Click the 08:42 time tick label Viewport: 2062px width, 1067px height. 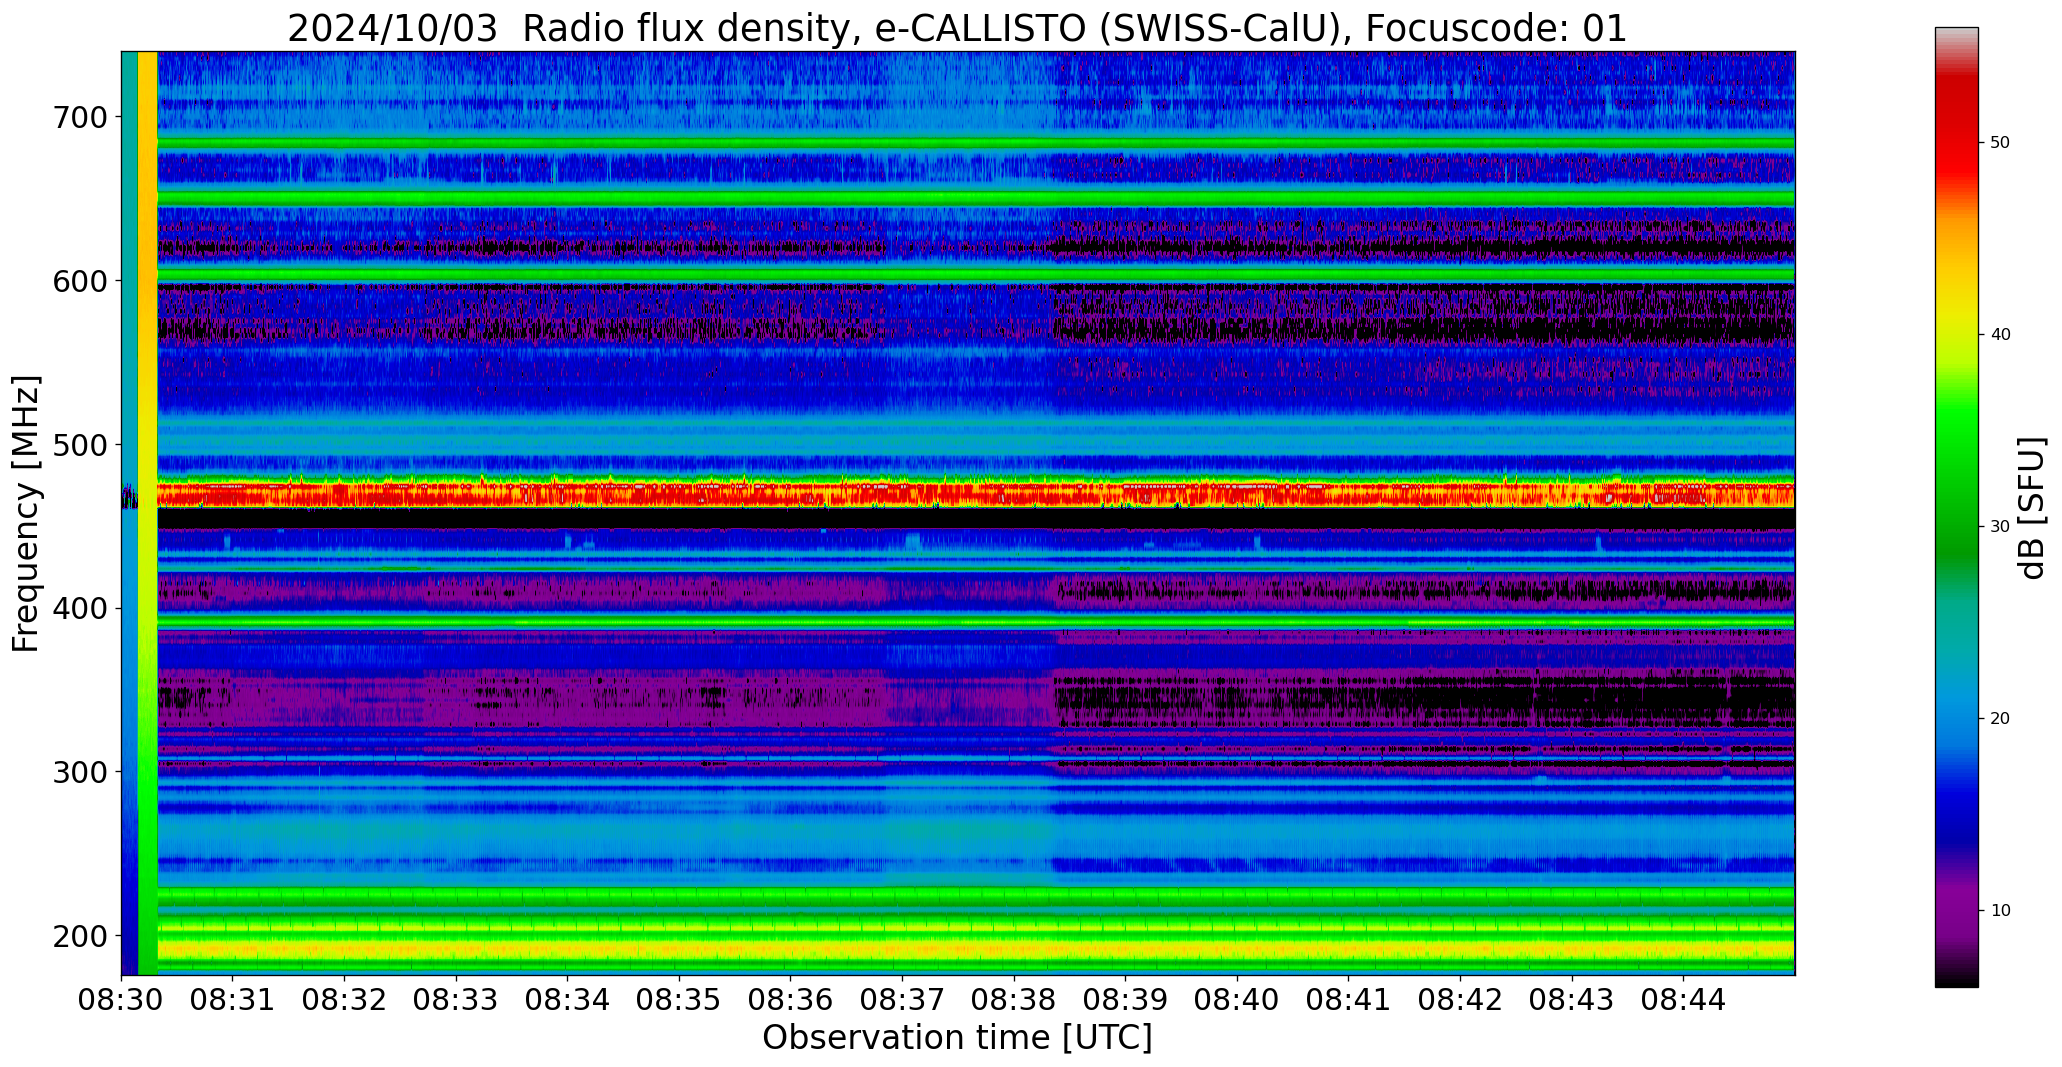(x=1460, y=1001)
